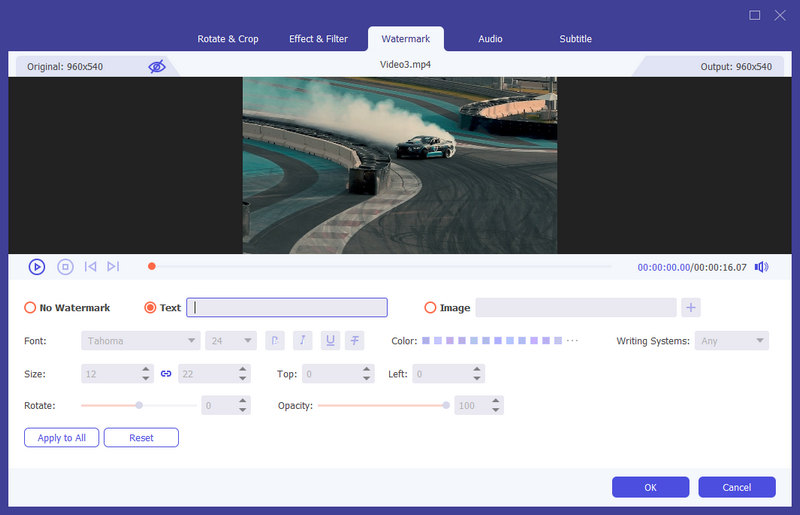The width and height of the screenshot is (800, 515).
Task: Toggle the original preview eye icon
Action: [x=157, y=67]
